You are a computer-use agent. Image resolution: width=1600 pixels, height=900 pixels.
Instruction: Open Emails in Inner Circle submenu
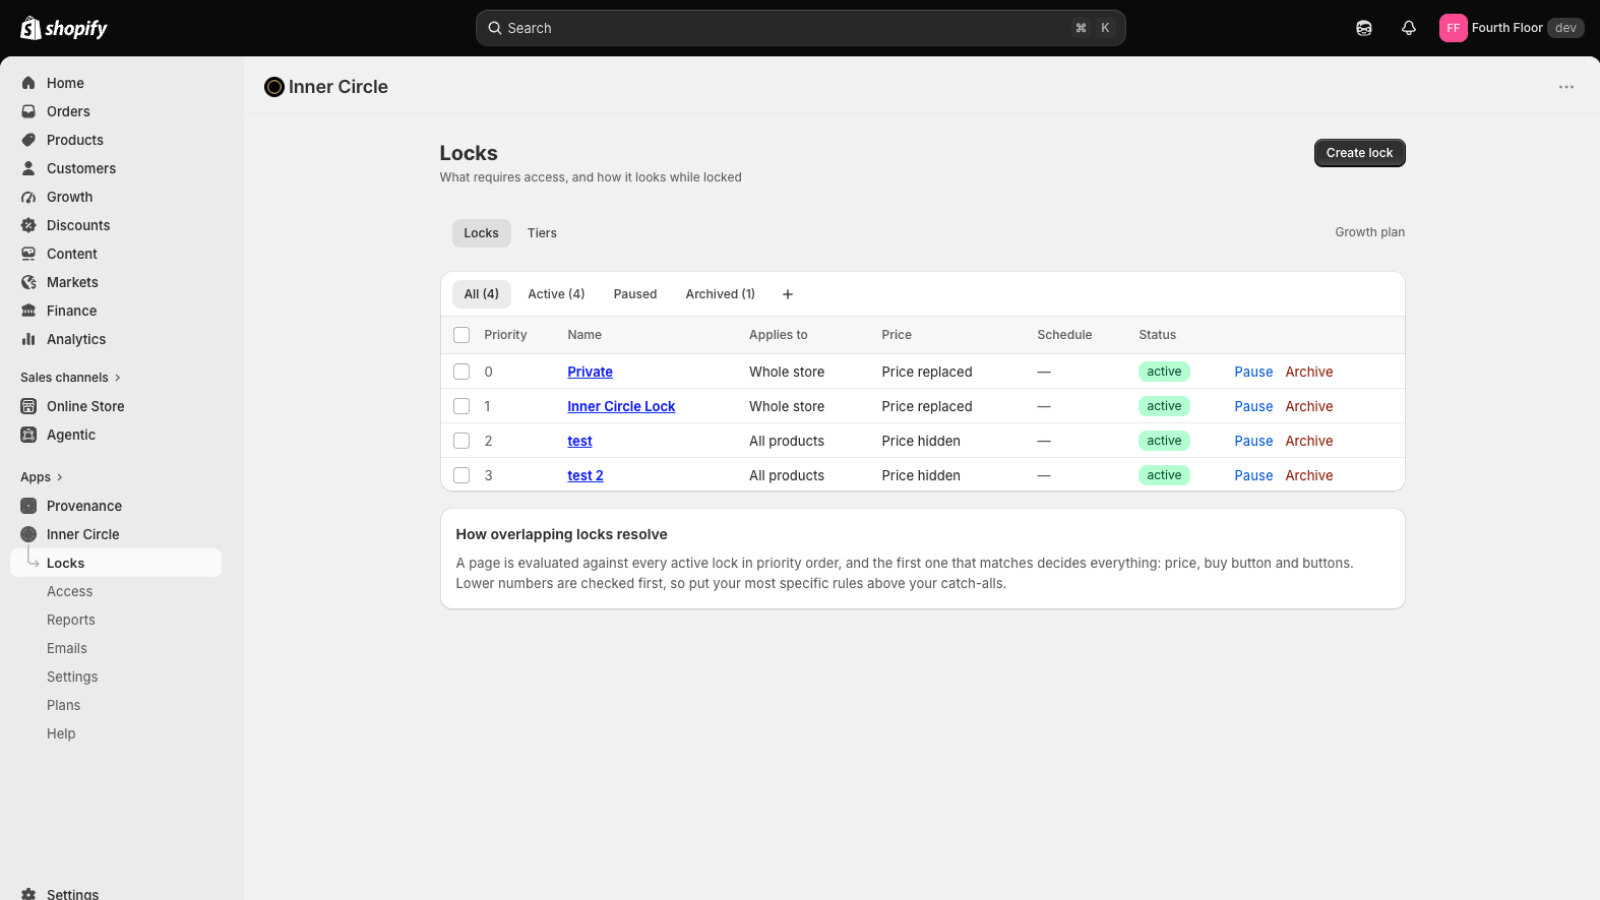(67, 648)
